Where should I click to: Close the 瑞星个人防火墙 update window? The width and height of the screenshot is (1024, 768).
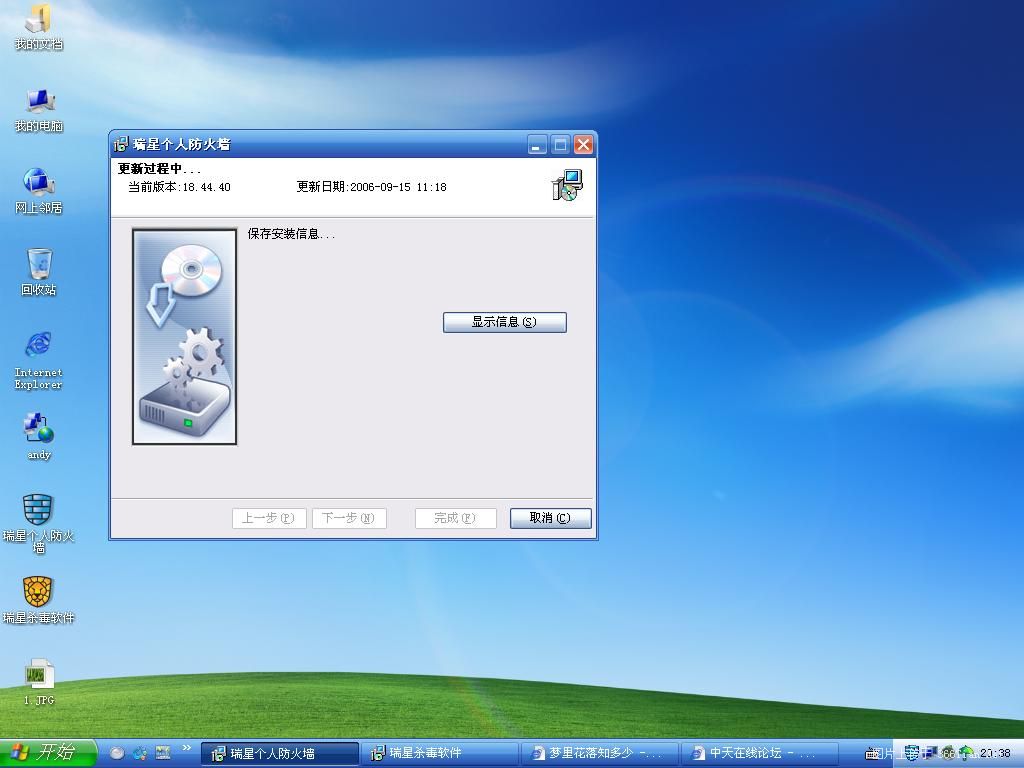click(583, 144)
